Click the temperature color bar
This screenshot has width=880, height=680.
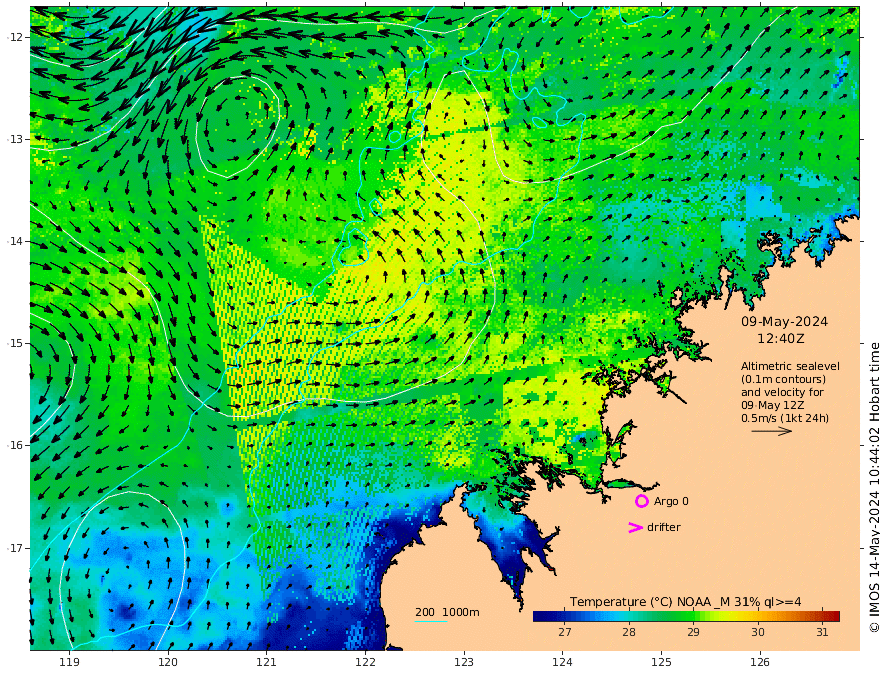[x=686, y=616]
